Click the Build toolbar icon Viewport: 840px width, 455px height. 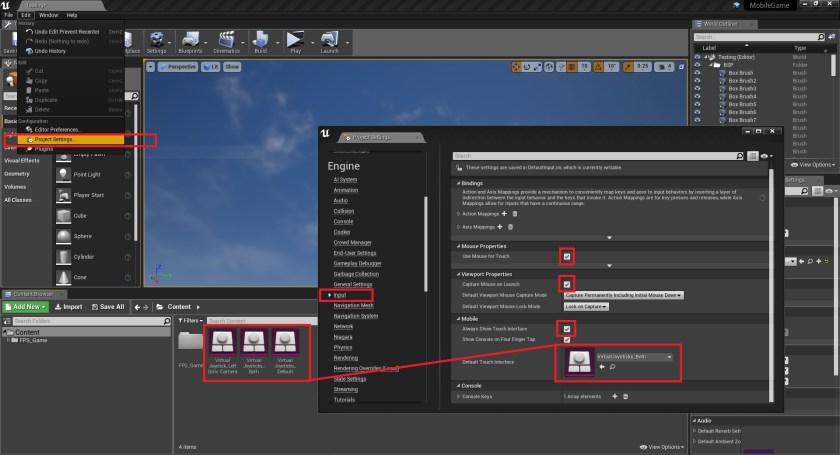pos(261,40)
